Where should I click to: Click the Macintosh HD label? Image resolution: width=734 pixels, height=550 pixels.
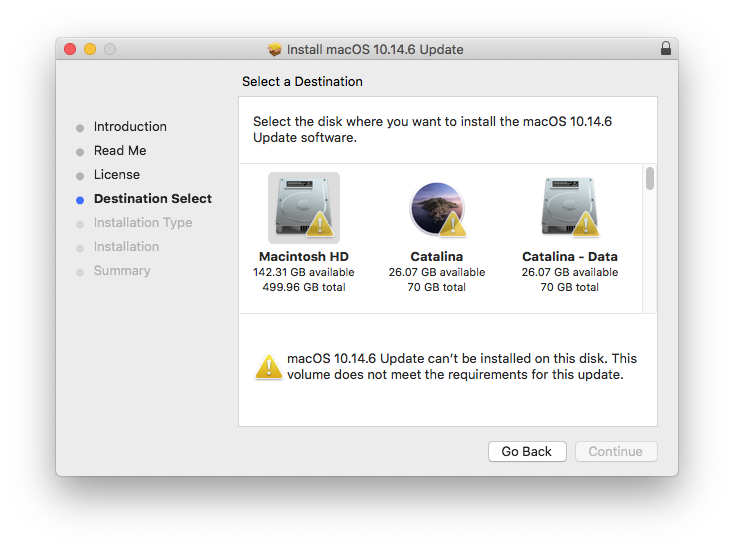tap(304, 257)
